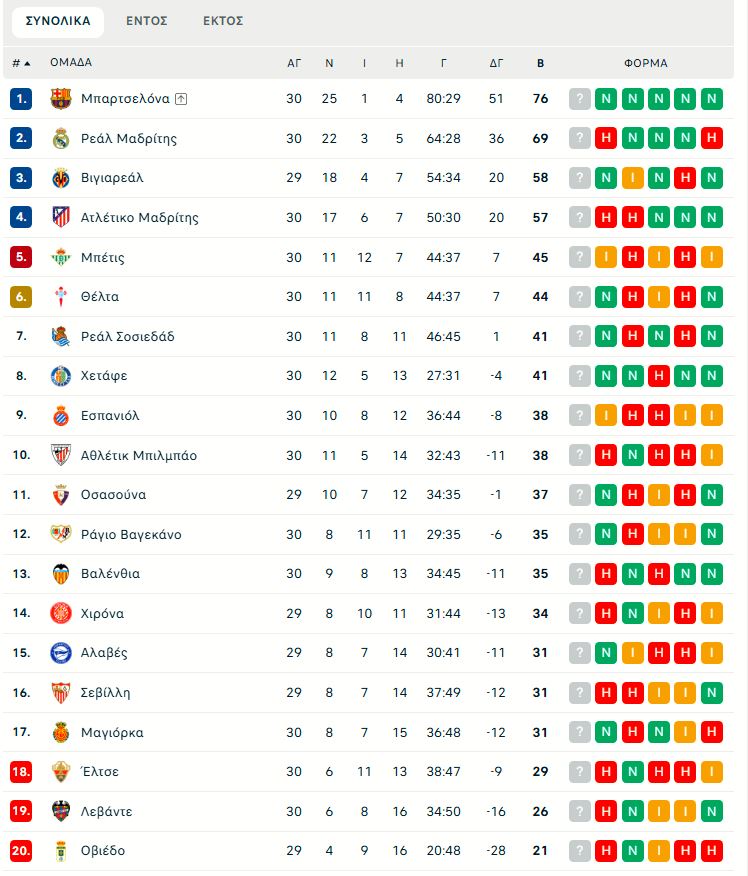Select the ΣΥΝΟΛΙΚΑ tab
The image size is (748, 876).
58,21
